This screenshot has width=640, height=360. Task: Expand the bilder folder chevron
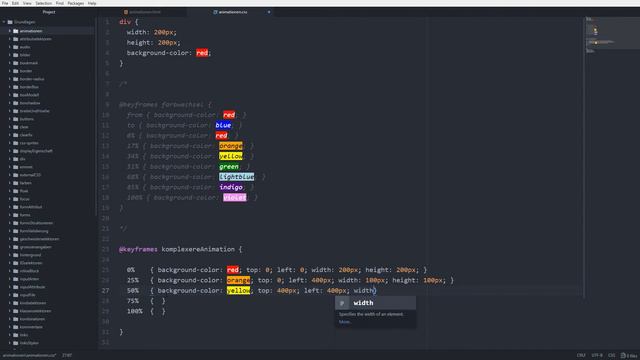coord(10,55)
